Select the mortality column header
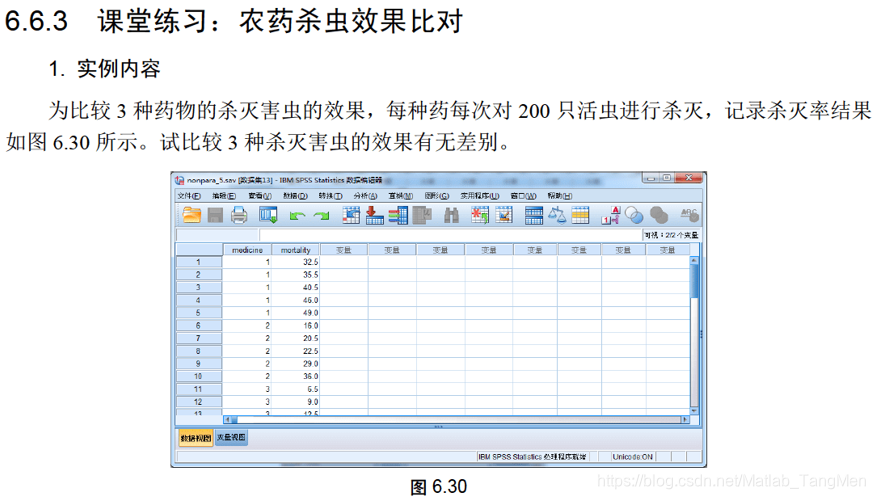 point(295,250)
